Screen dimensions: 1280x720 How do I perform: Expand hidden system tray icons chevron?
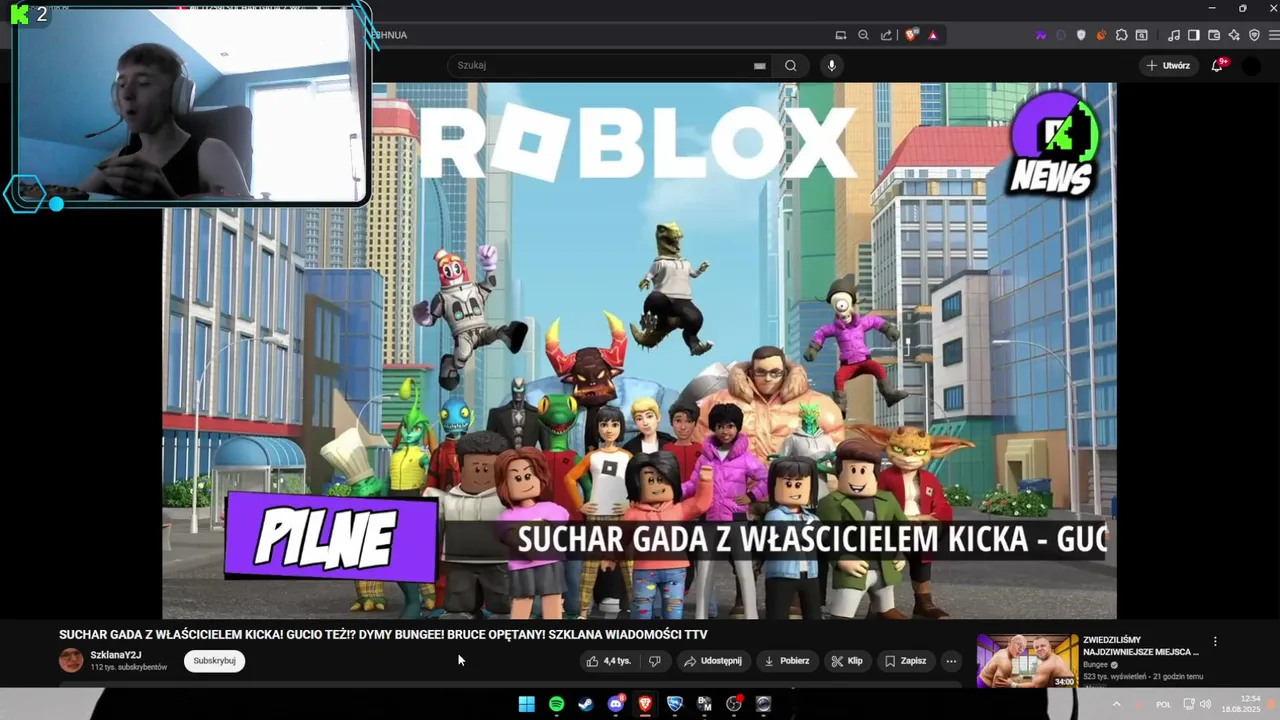click(1116, 704)
